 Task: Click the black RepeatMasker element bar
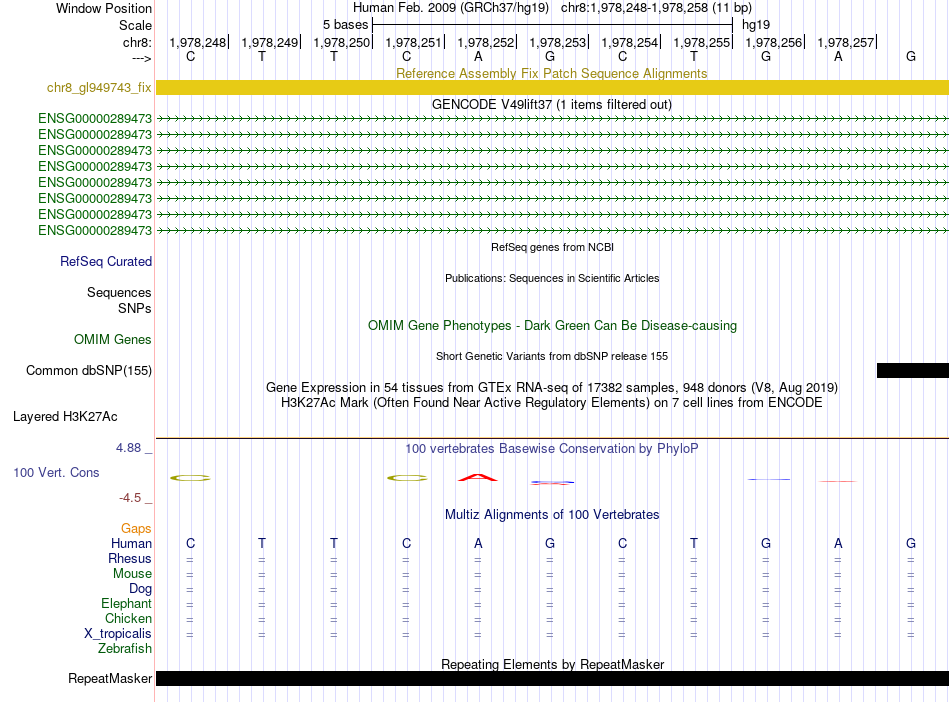552,678
